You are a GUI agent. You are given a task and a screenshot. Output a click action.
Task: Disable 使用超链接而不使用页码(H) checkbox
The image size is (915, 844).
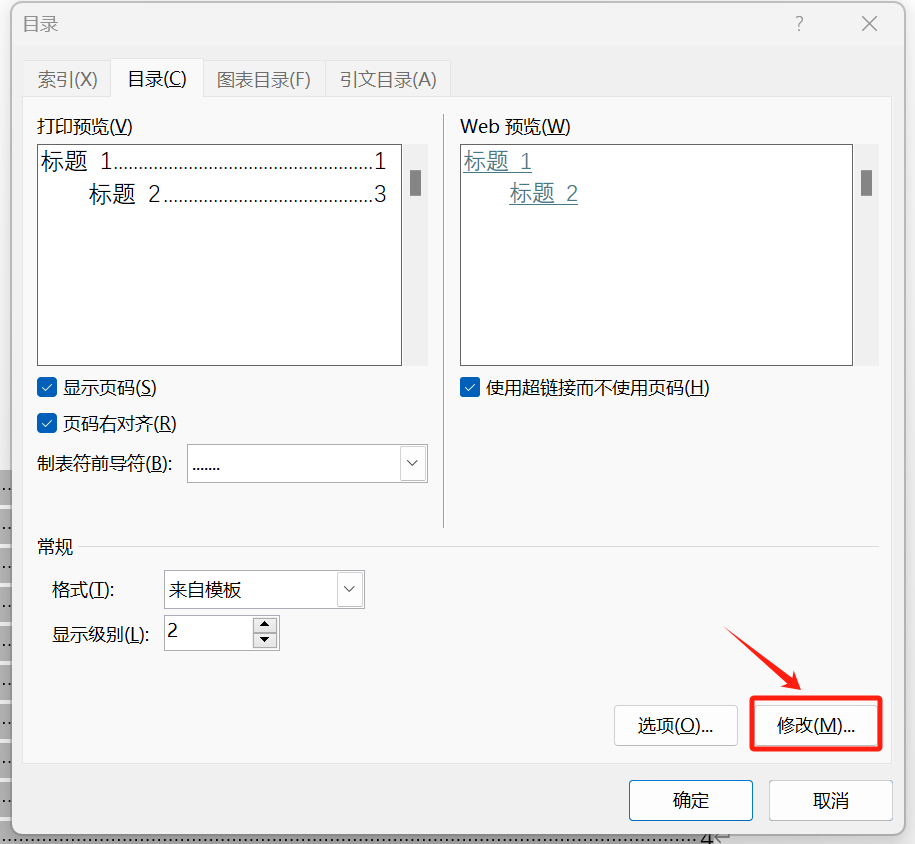click(x=470, y=388)
